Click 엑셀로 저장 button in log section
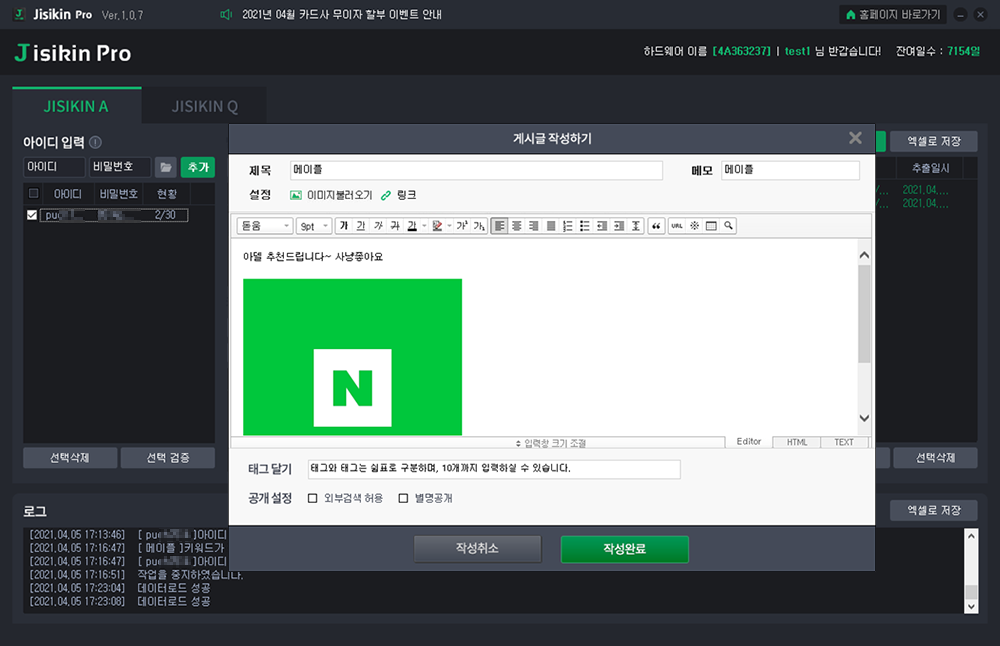 (x=934, y=510)
